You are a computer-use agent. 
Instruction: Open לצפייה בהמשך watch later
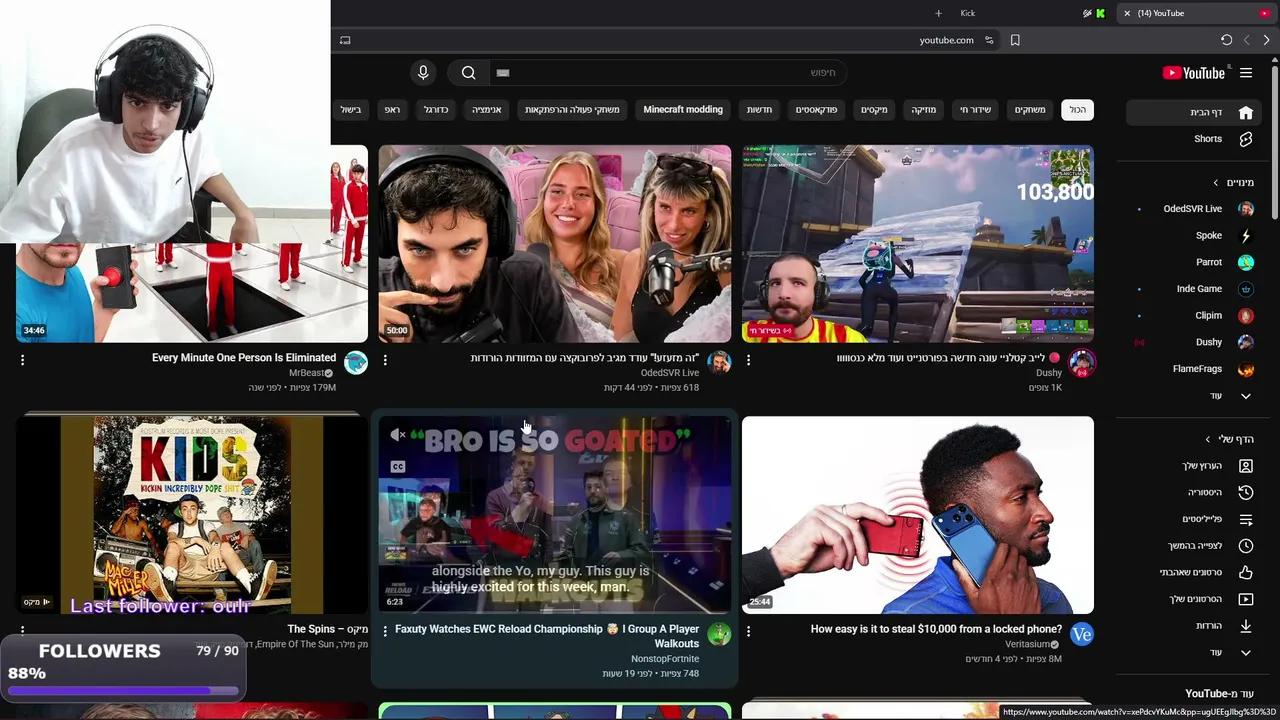coord(1193,546)
